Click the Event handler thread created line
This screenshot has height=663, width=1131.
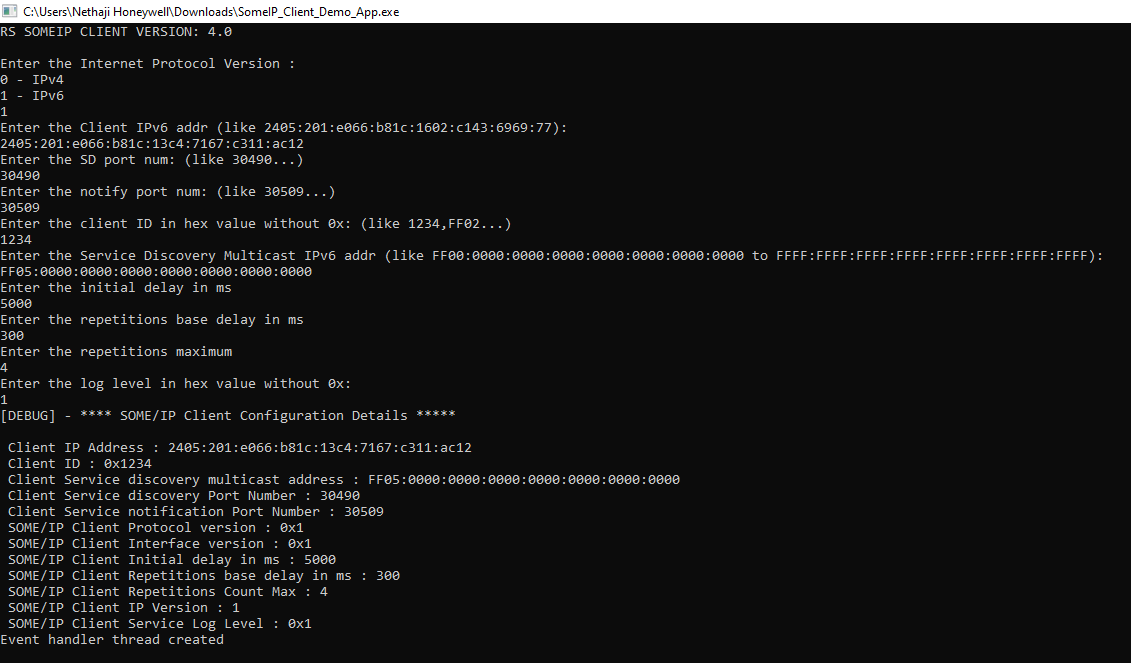point(112,639)
